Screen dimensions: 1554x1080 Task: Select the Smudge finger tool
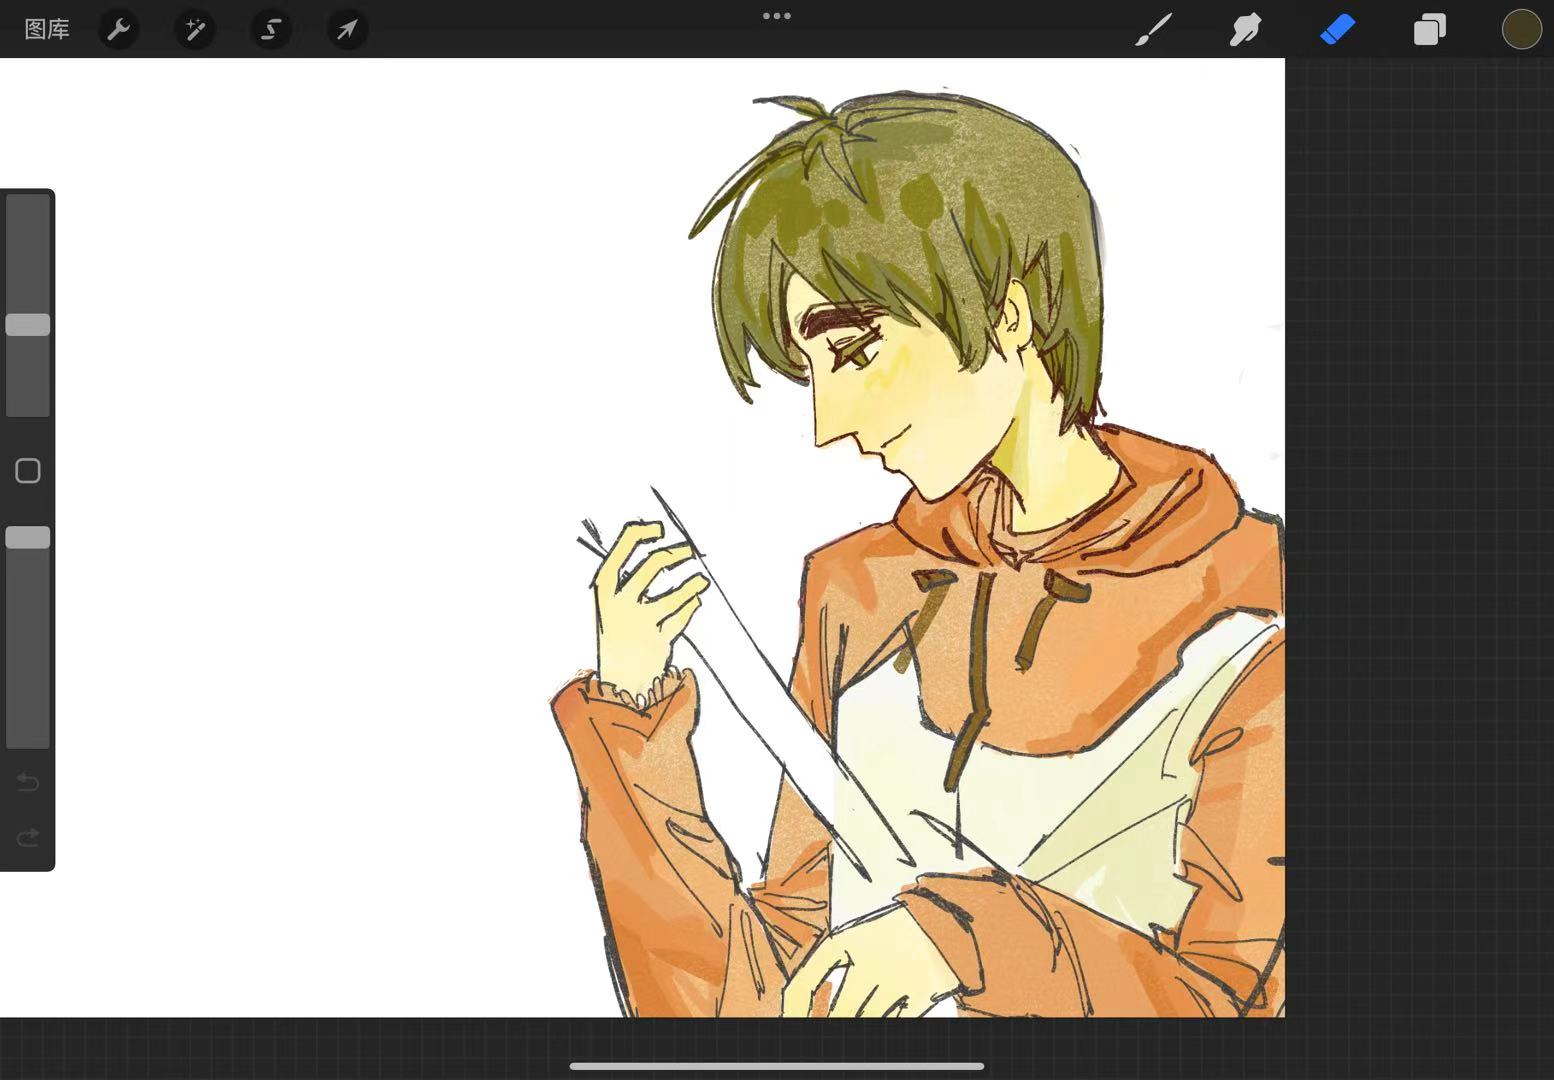tap(1245, 30)
